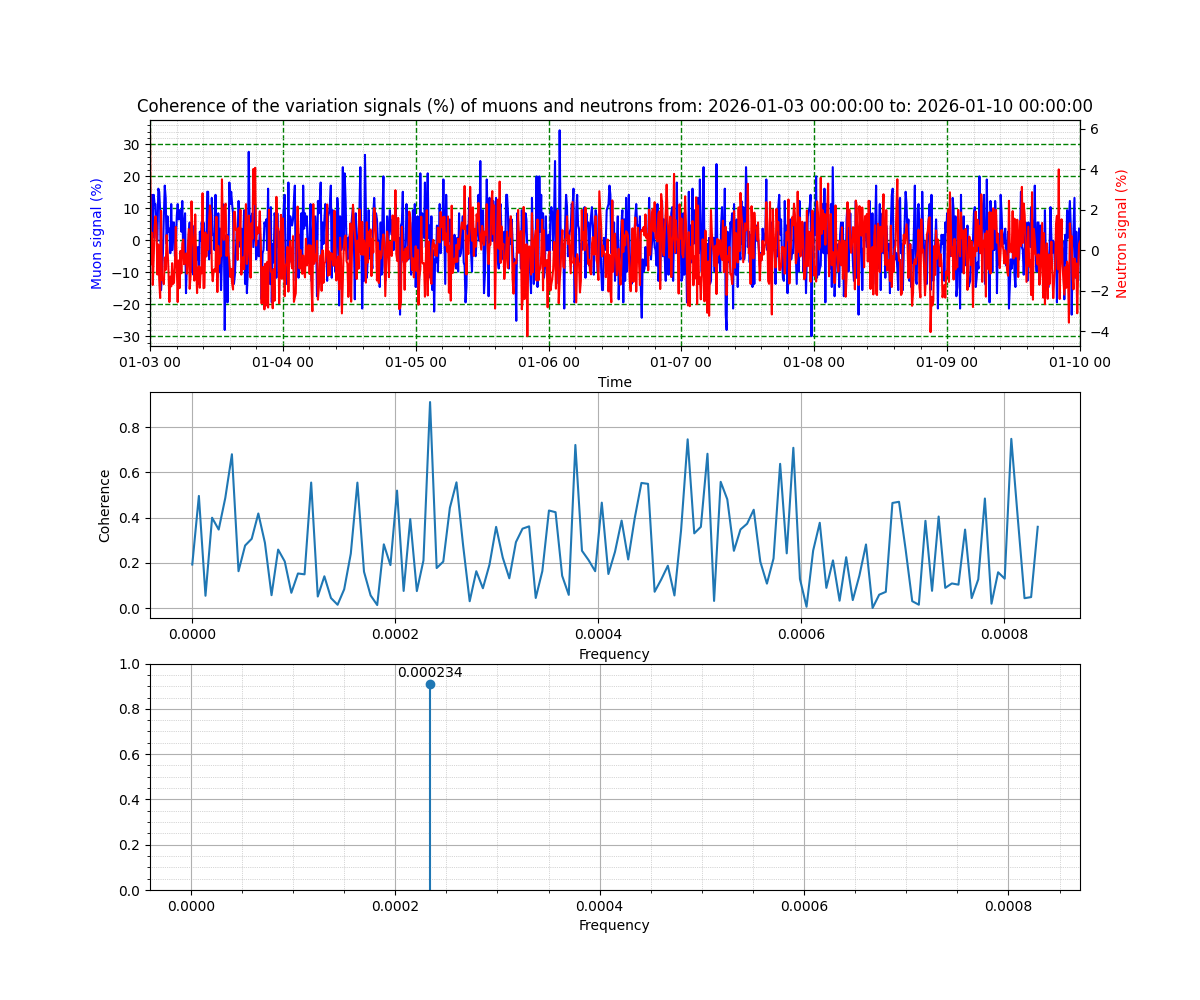The width and height of the screenshot is (1200, 1000).
Task: Click the 6 tick on the neutron axis
Action: click(x=1094, y=129)
